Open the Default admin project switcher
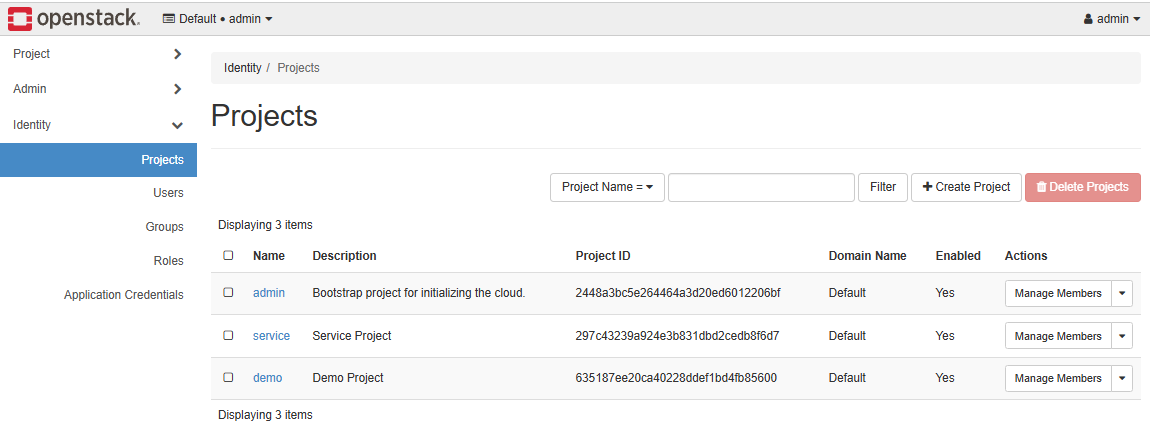Screen dimensions: 1150x448 click(217, 19)
